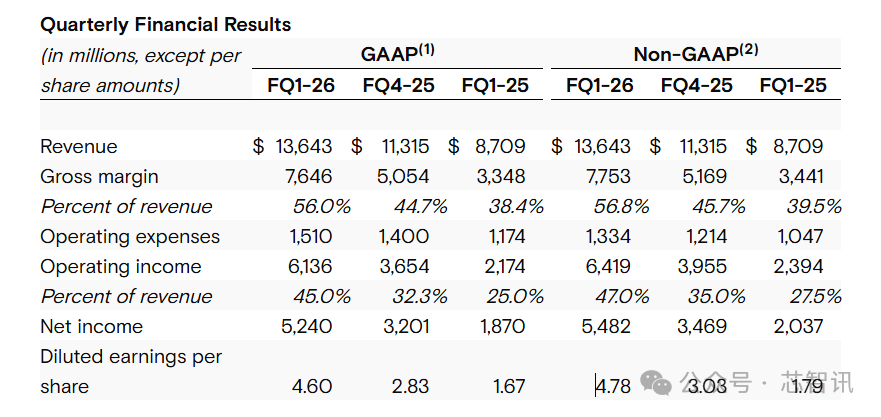The height and width of the screenshot is (417, 881).
Task: Select the Net income row label
Action: pyautogui.click(x=91, y=327)
